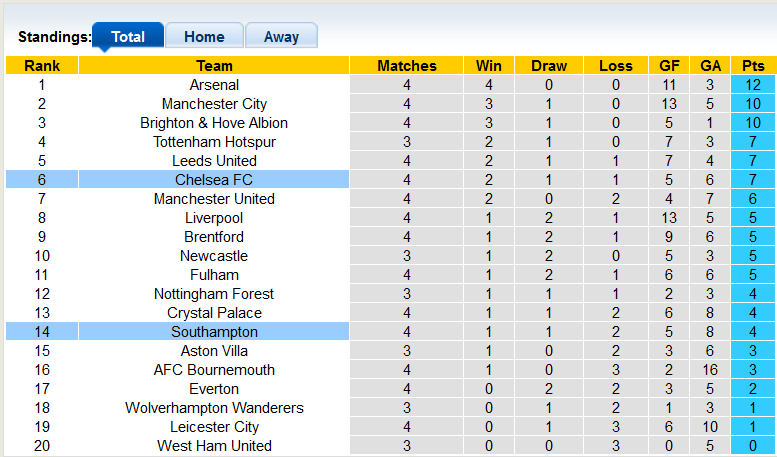Switch to the Total standings tab
Screen dimensions: 777x457
[127, 37]
